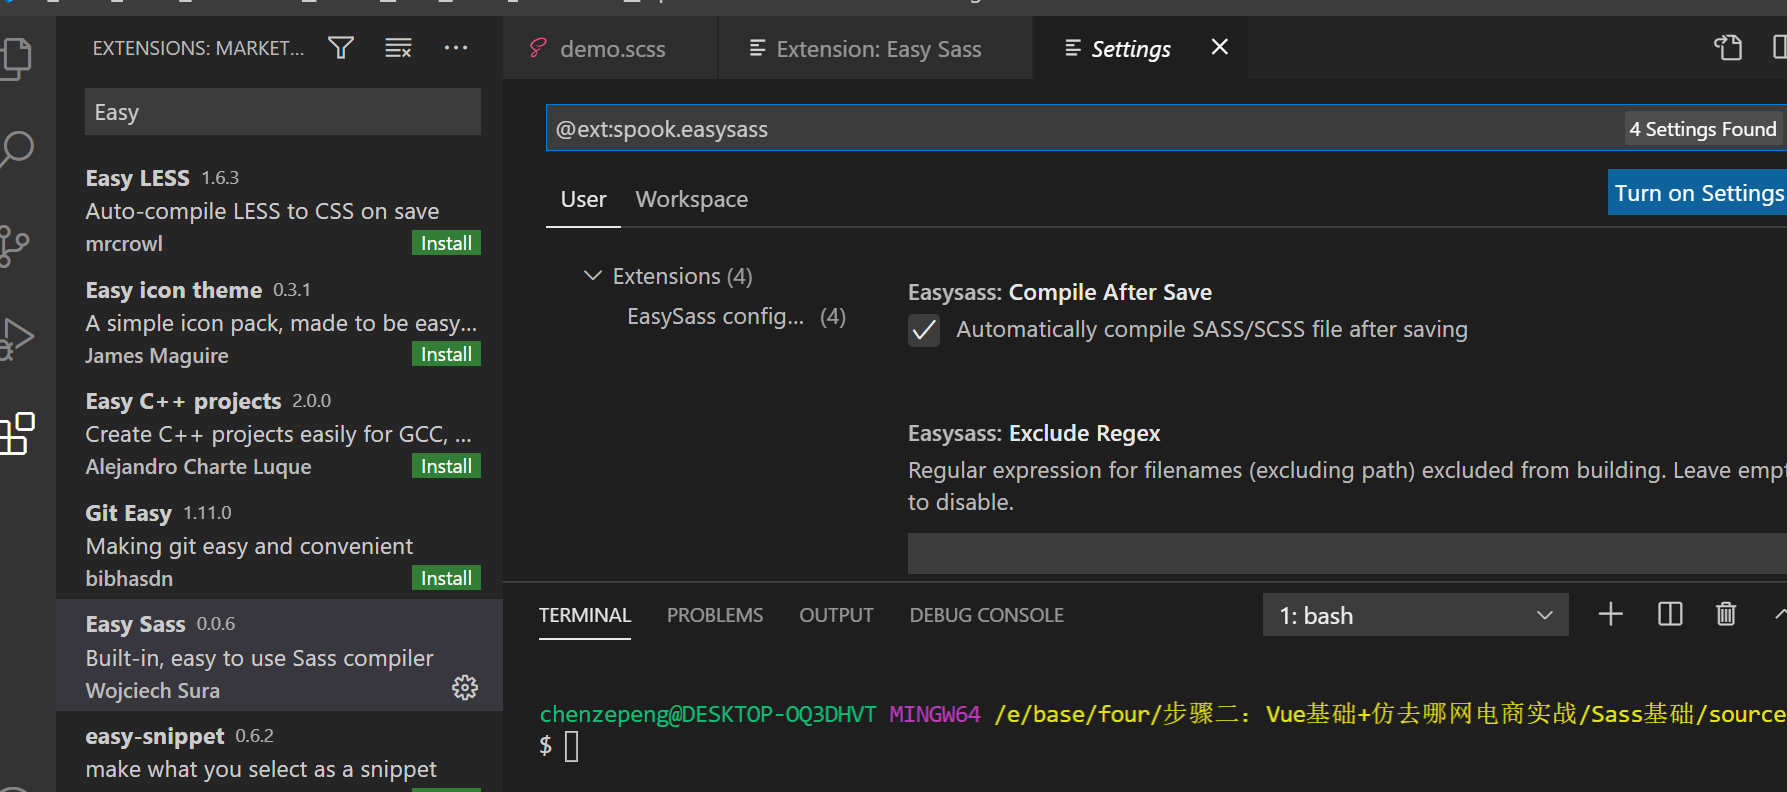Open the Easy icon theme title
The width and height of the screenshot is (1787, 792).
click(173, 290)
